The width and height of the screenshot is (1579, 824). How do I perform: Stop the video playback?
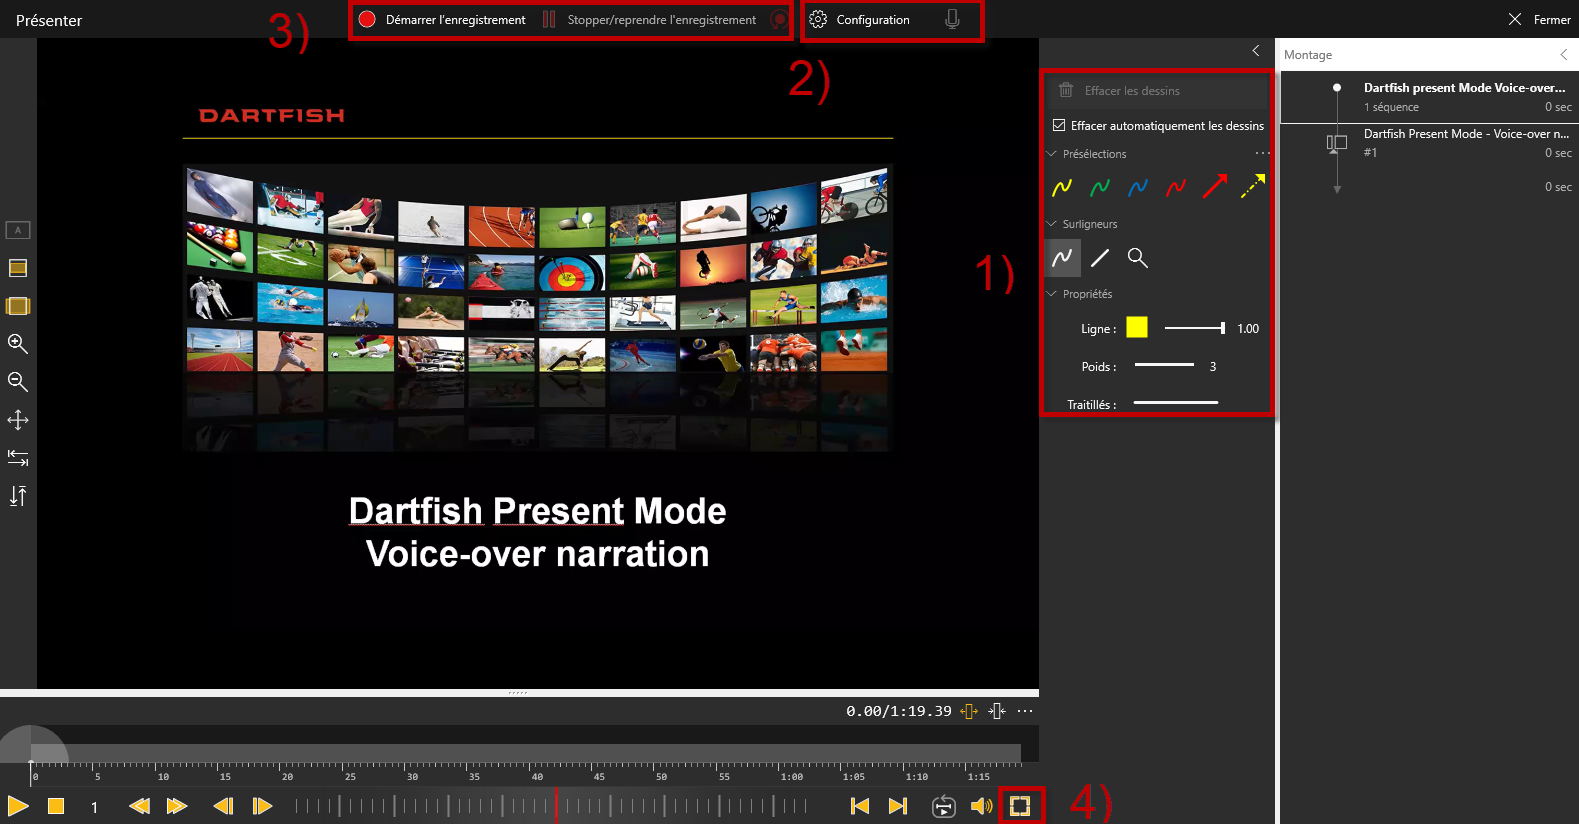pyautogui.click(x=56, y=806)
